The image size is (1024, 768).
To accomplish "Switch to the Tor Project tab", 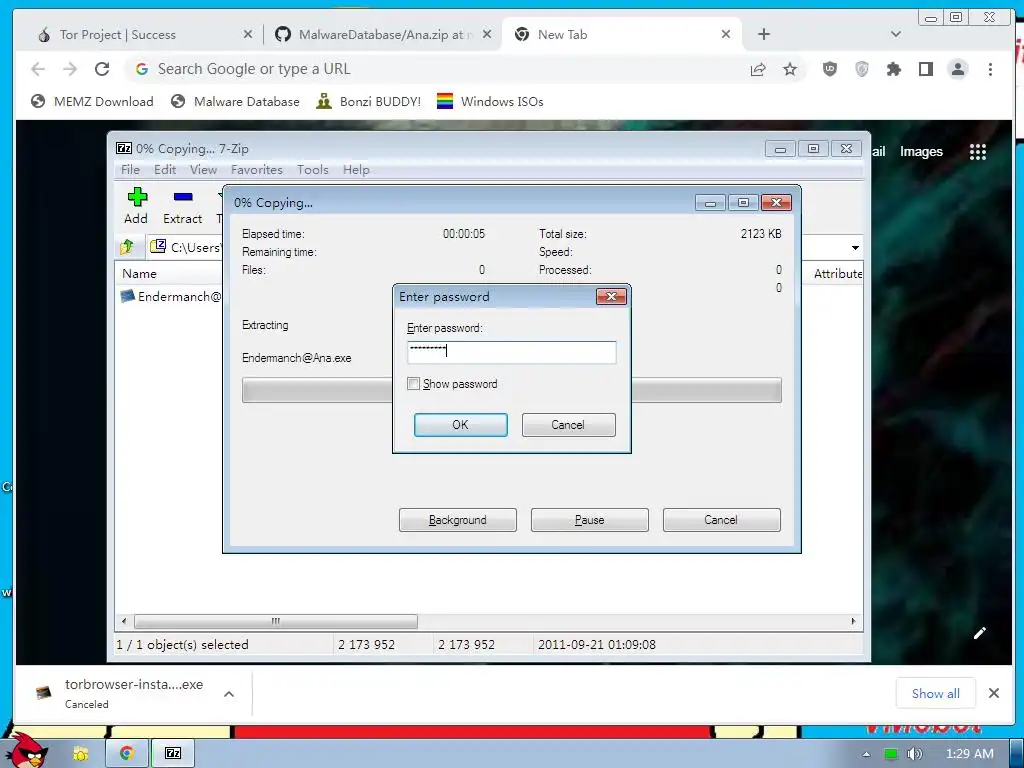I will tap(145, 34).
